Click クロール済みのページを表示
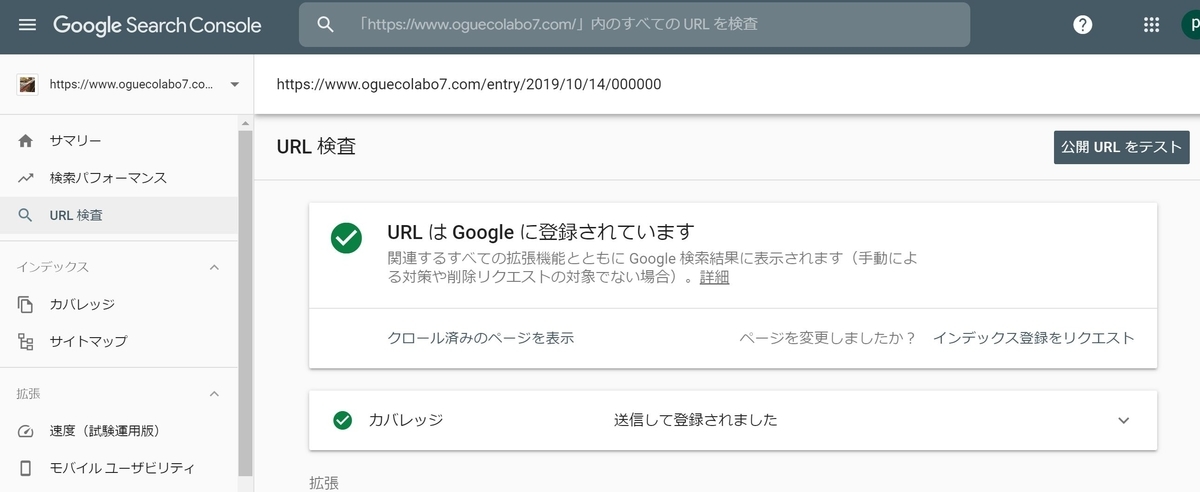 [480, 338]
